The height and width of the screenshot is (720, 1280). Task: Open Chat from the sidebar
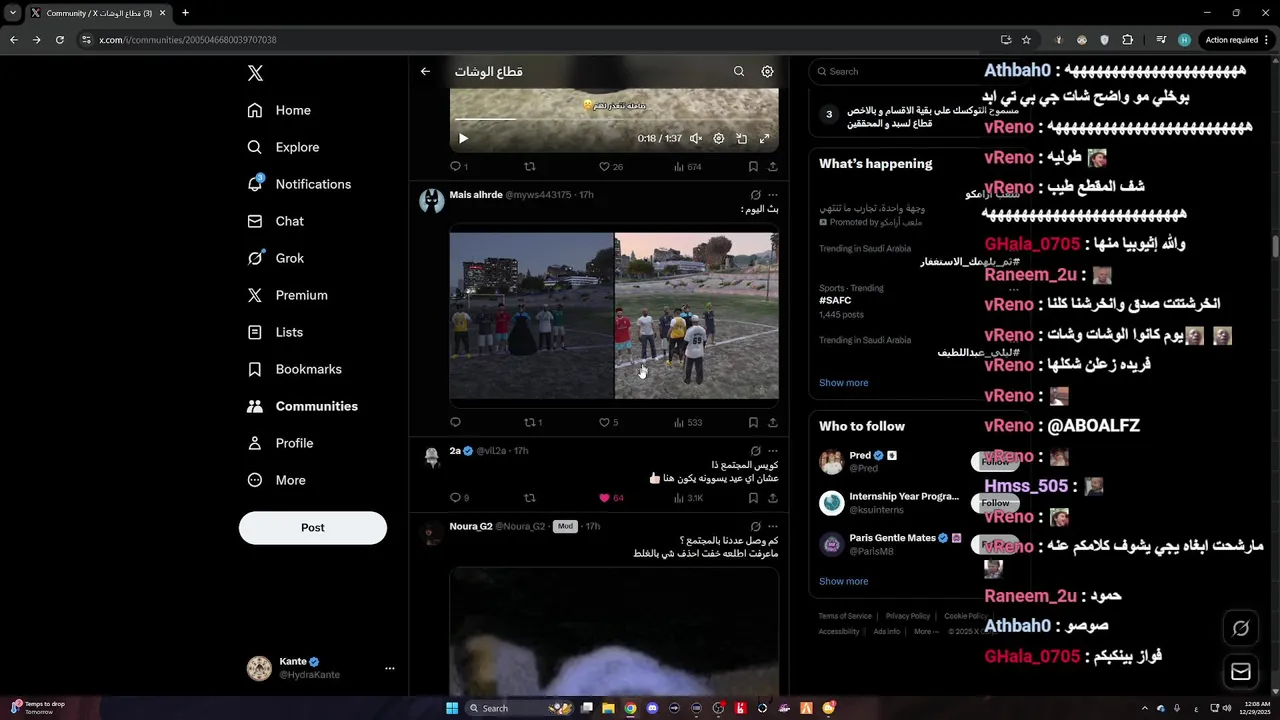pos(276,221)
